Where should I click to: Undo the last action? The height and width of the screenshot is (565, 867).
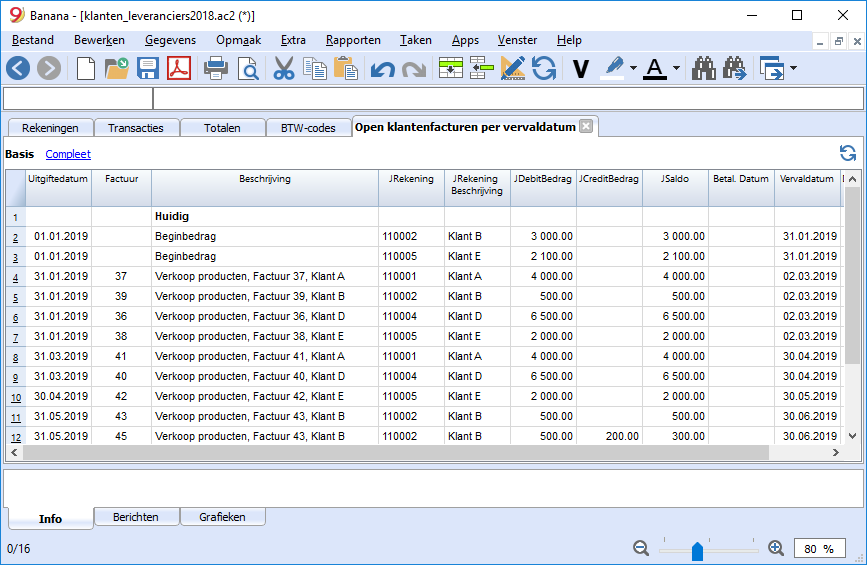coord(383,69)
